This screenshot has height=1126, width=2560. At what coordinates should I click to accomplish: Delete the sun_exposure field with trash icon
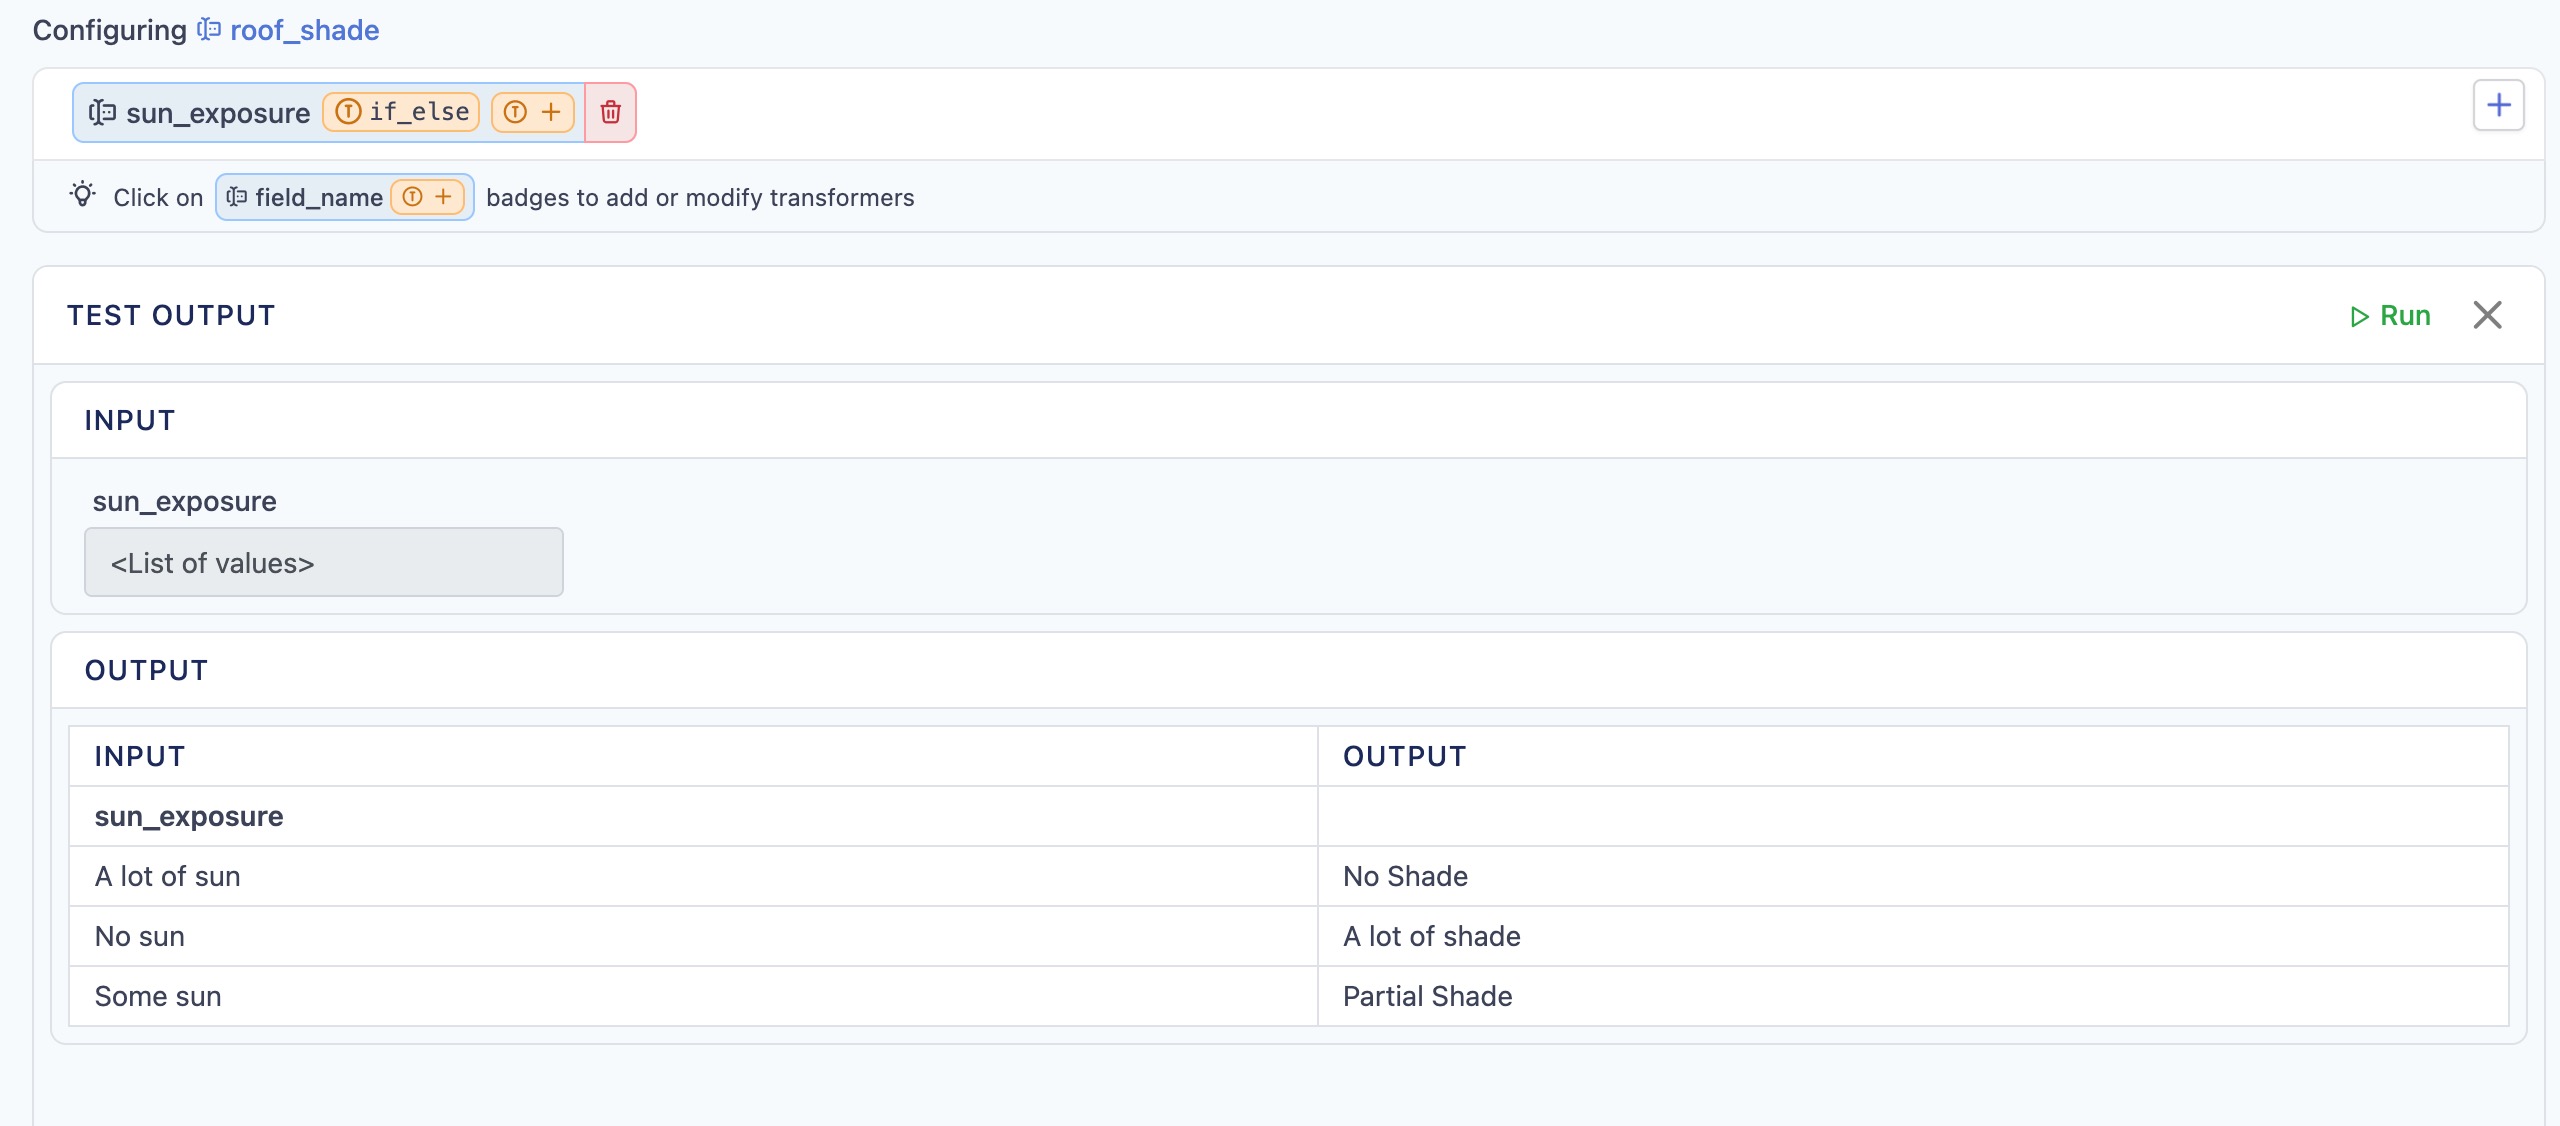click(610, 112)
